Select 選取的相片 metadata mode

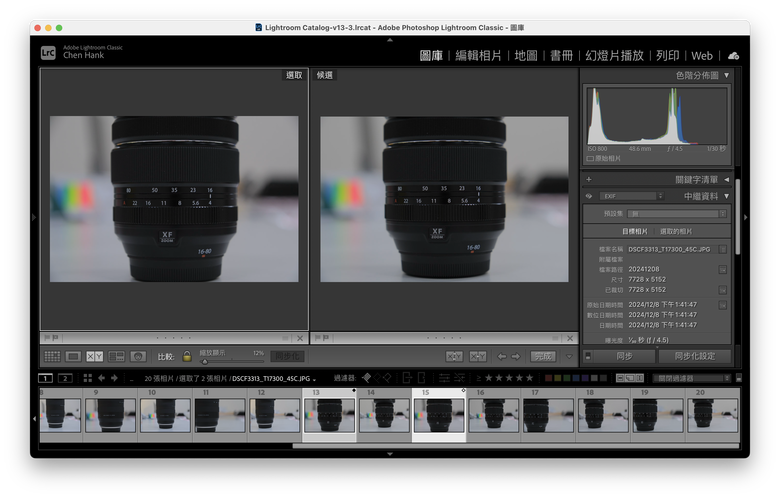676,231
